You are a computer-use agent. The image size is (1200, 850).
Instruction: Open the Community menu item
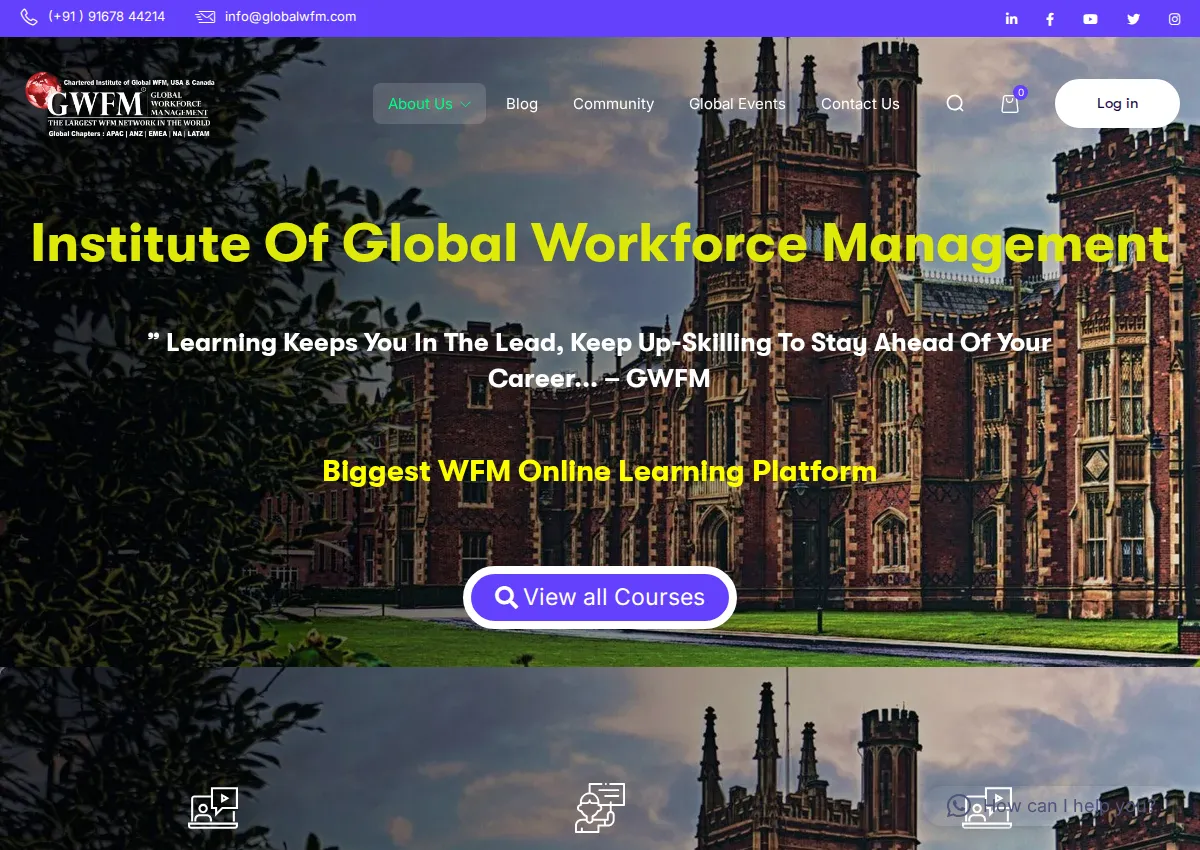point(613,103)
